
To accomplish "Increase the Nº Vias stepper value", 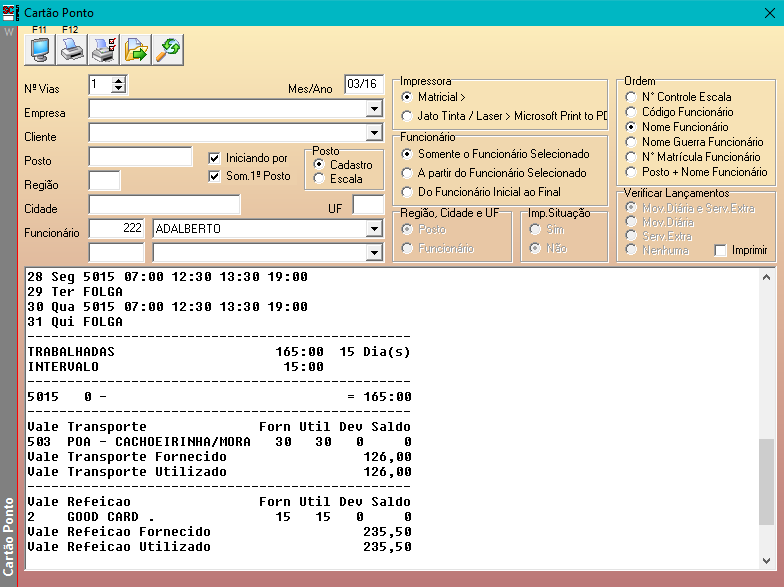I will (119, 80).
